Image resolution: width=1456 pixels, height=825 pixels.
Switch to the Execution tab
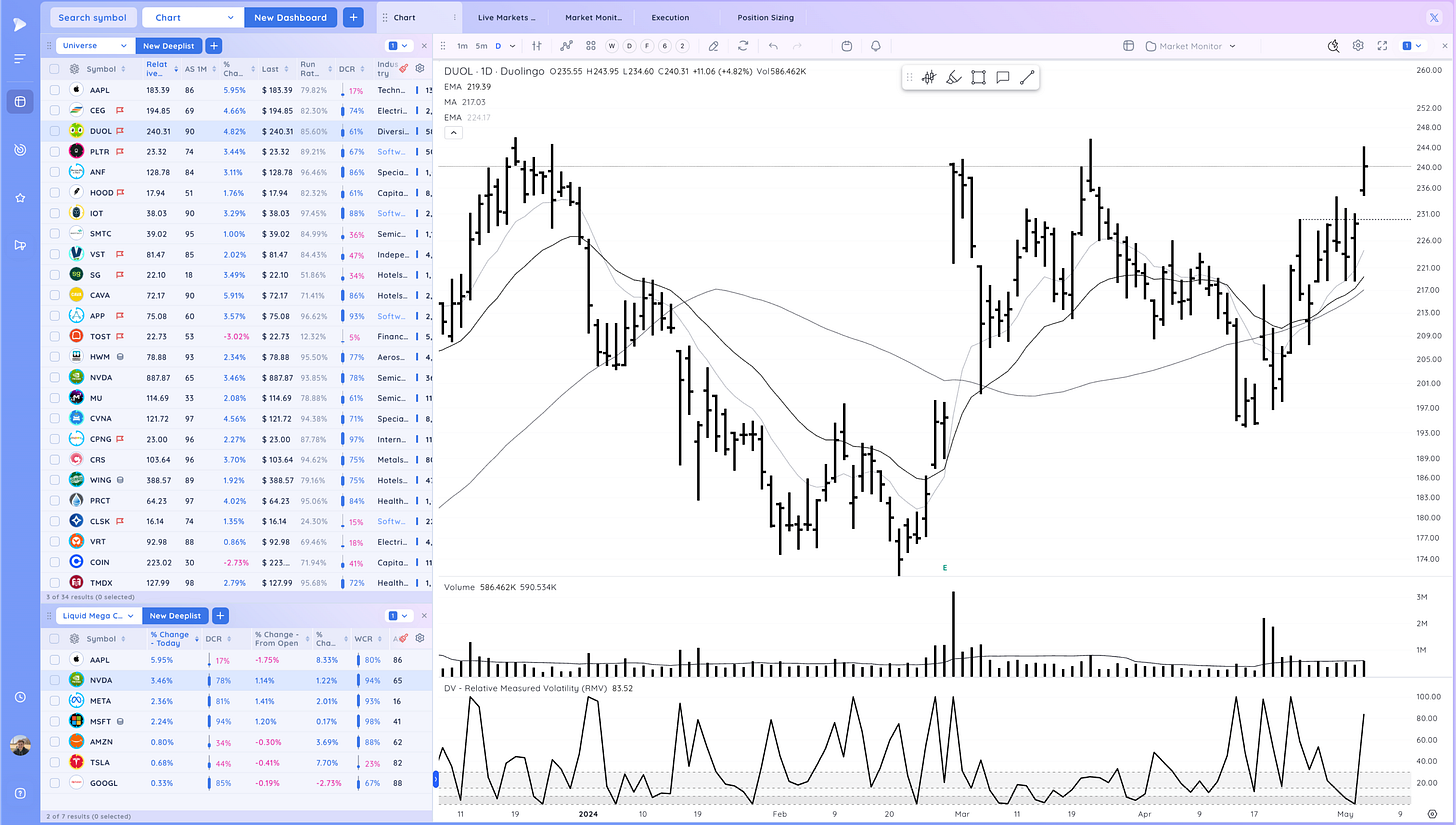[669, 18]
